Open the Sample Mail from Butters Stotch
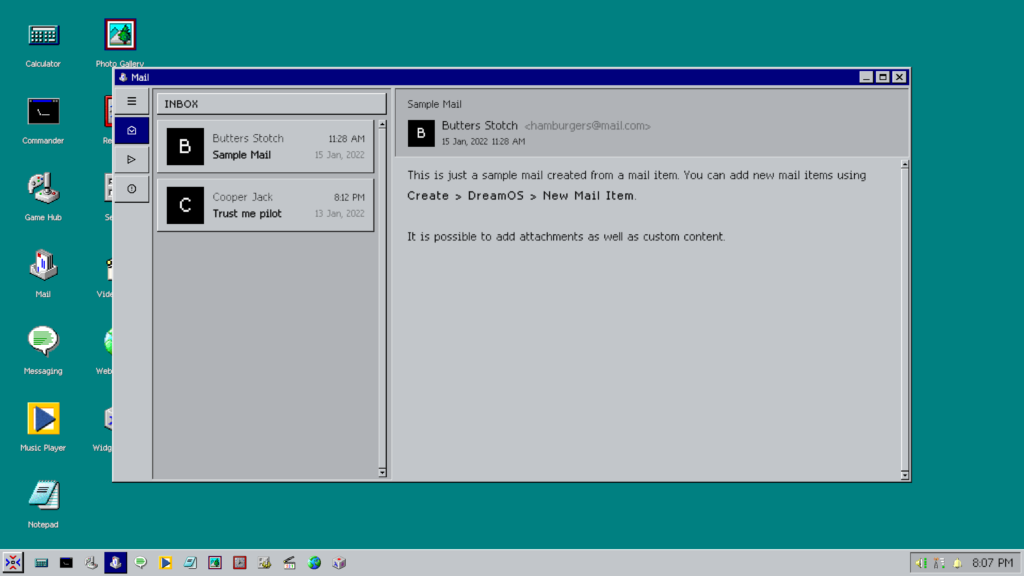This screenshot has height=576, width=1024. point(265,146)
